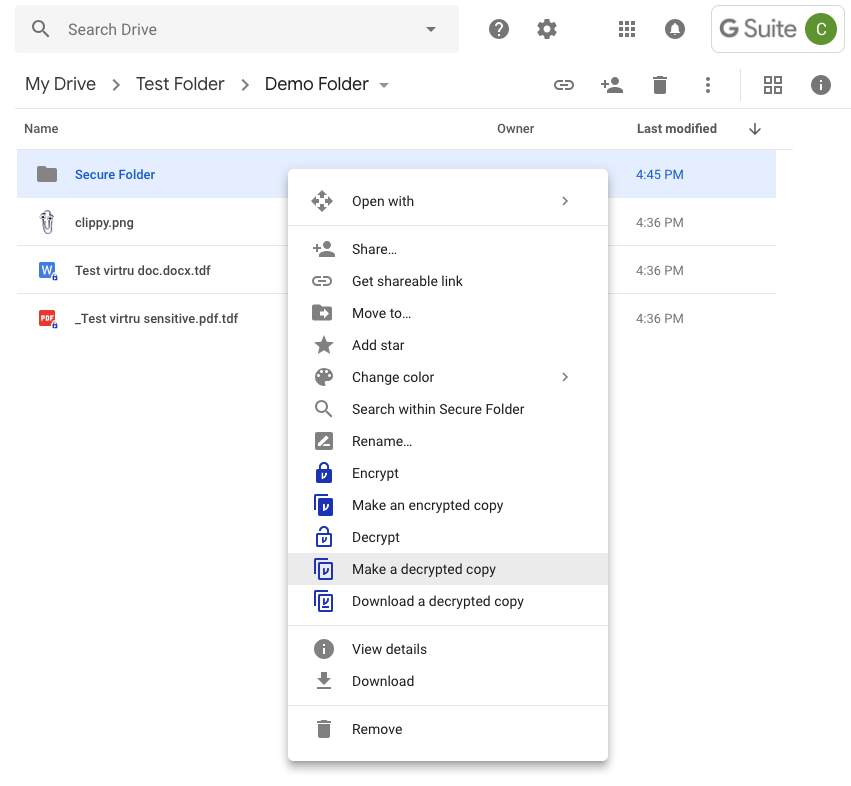Viewport: 851px width, 786px height.
Task: Select View details menu item
Action: (x=448, y=649)
